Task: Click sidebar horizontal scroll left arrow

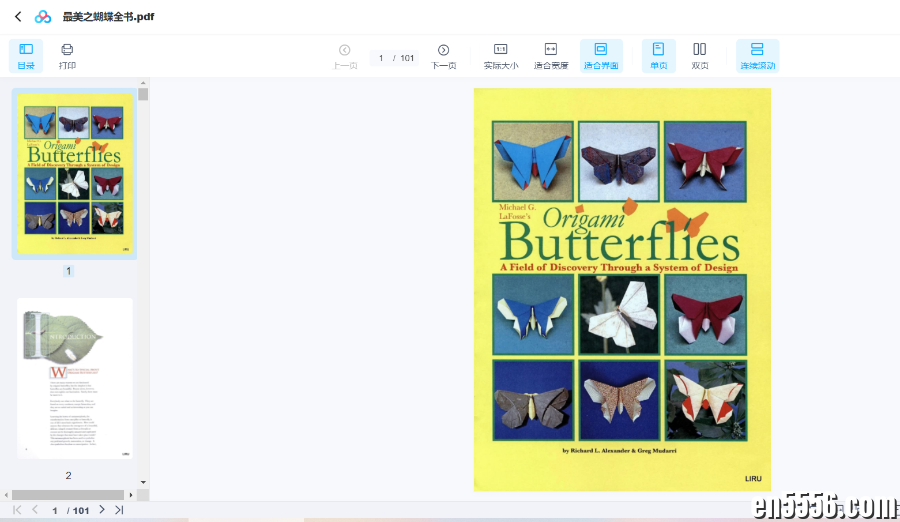Action: coord(6,494)
